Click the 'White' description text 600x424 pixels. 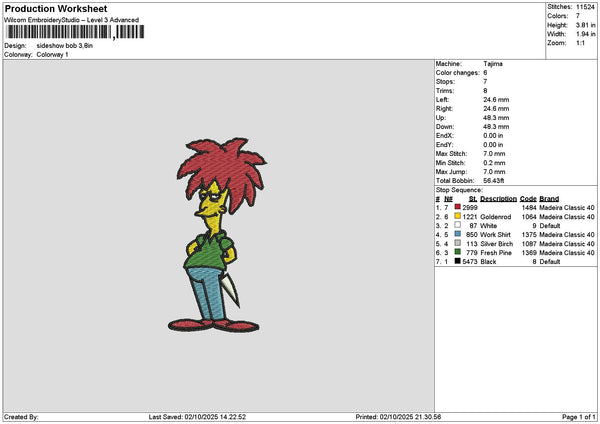488,226
